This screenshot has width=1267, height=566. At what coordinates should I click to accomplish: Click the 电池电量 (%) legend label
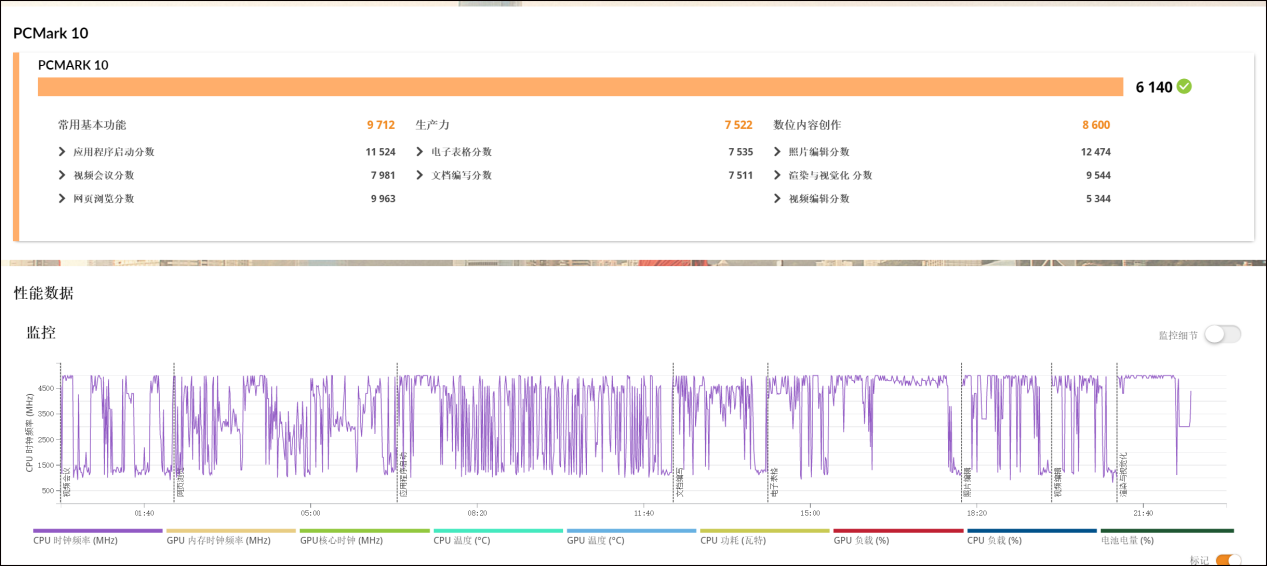[x=1127, y=540]
